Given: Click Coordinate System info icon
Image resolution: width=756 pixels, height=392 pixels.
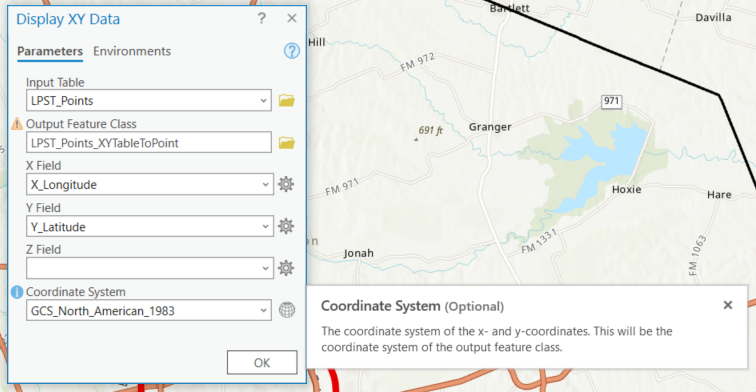Looking at the screenshot, I should pyautogui.click(x=17, y=292).
